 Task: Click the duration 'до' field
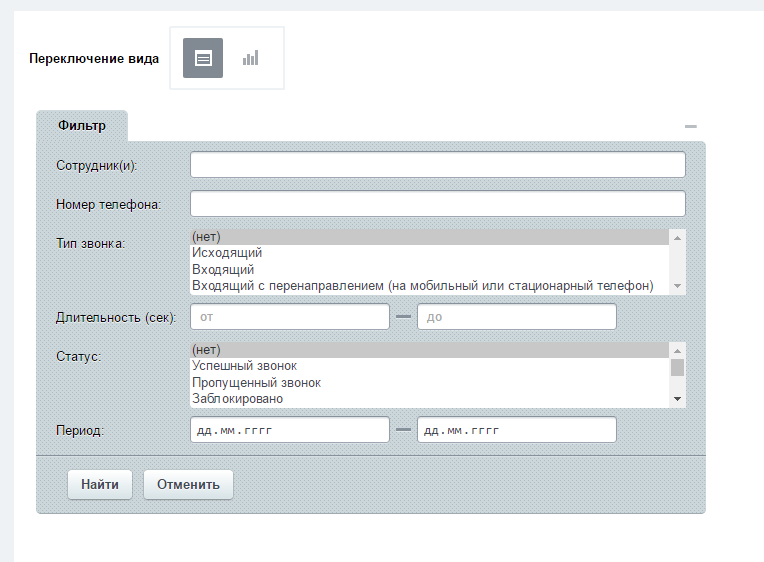point(516,317)
